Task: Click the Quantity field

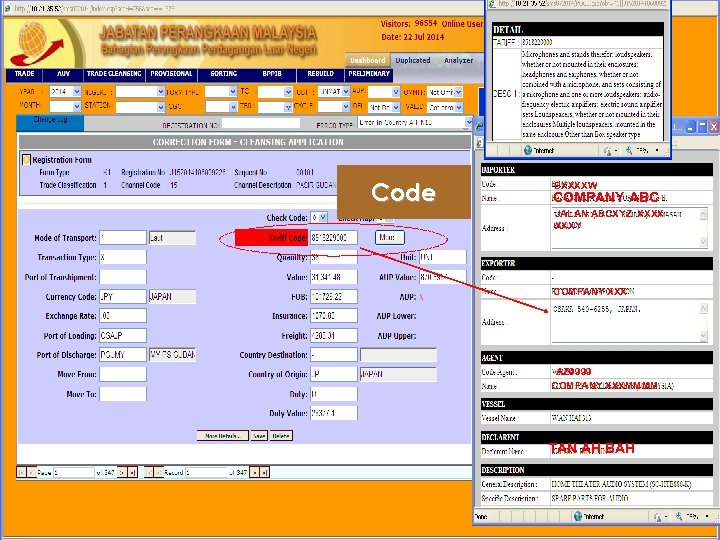Action: pos(334,257)
